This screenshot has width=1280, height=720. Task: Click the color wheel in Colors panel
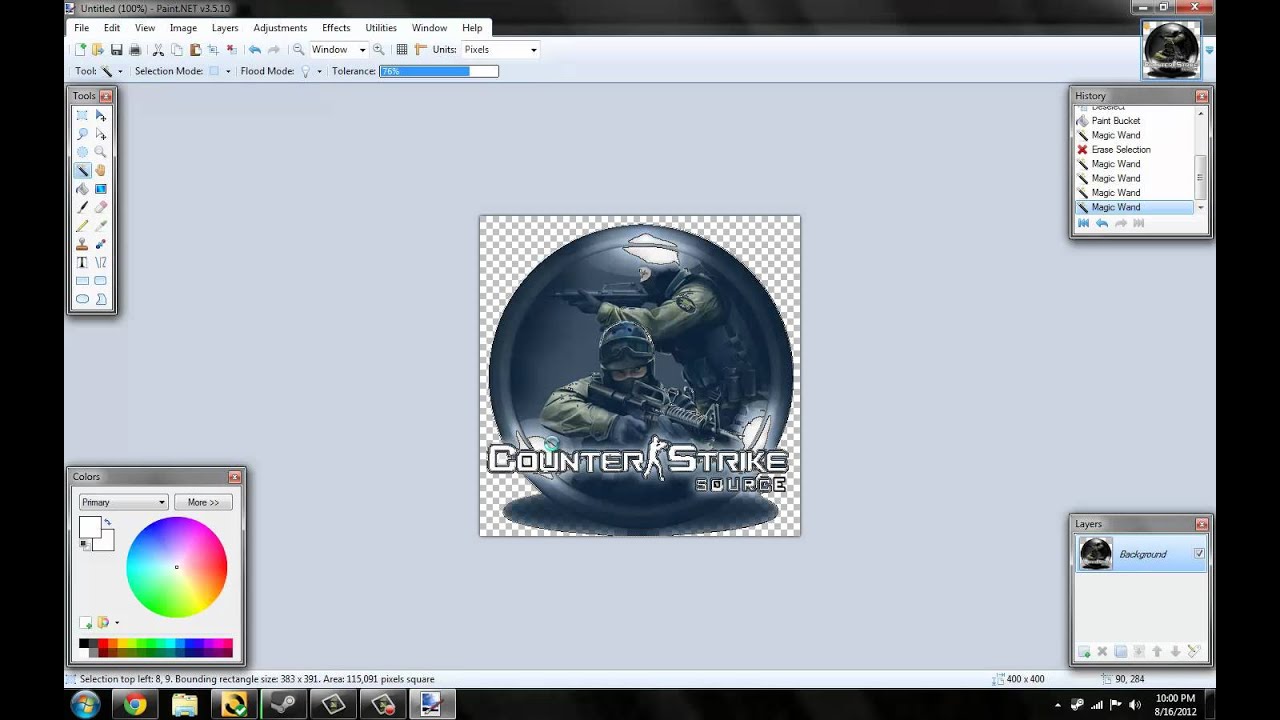tap(177, 567)
